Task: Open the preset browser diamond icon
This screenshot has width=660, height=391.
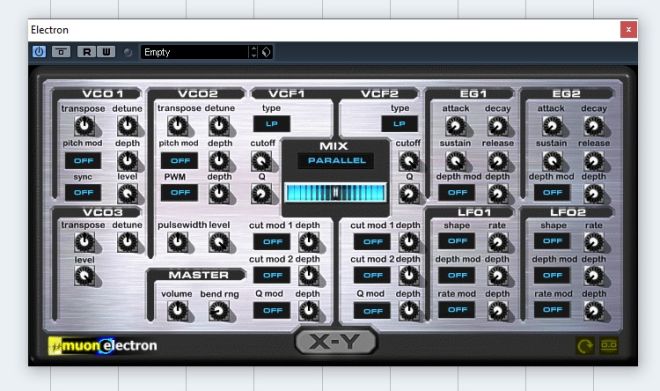Action: [266, 52]
